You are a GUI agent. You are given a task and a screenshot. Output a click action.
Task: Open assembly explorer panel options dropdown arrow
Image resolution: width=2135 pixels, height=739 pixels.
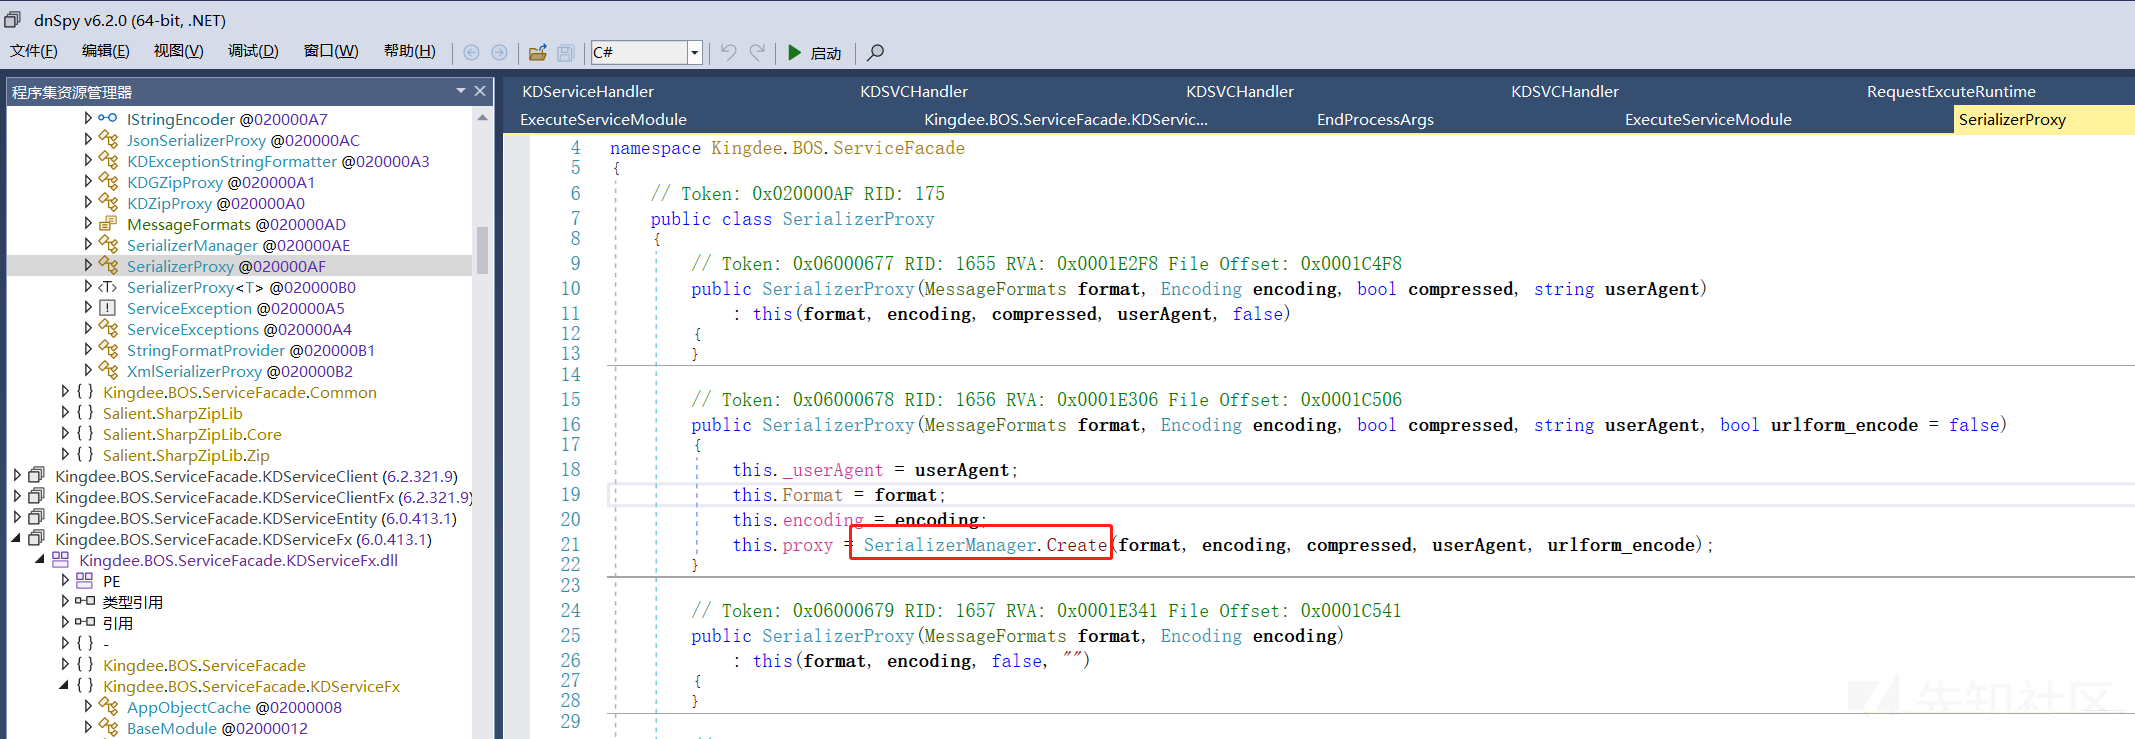point(461,91)
